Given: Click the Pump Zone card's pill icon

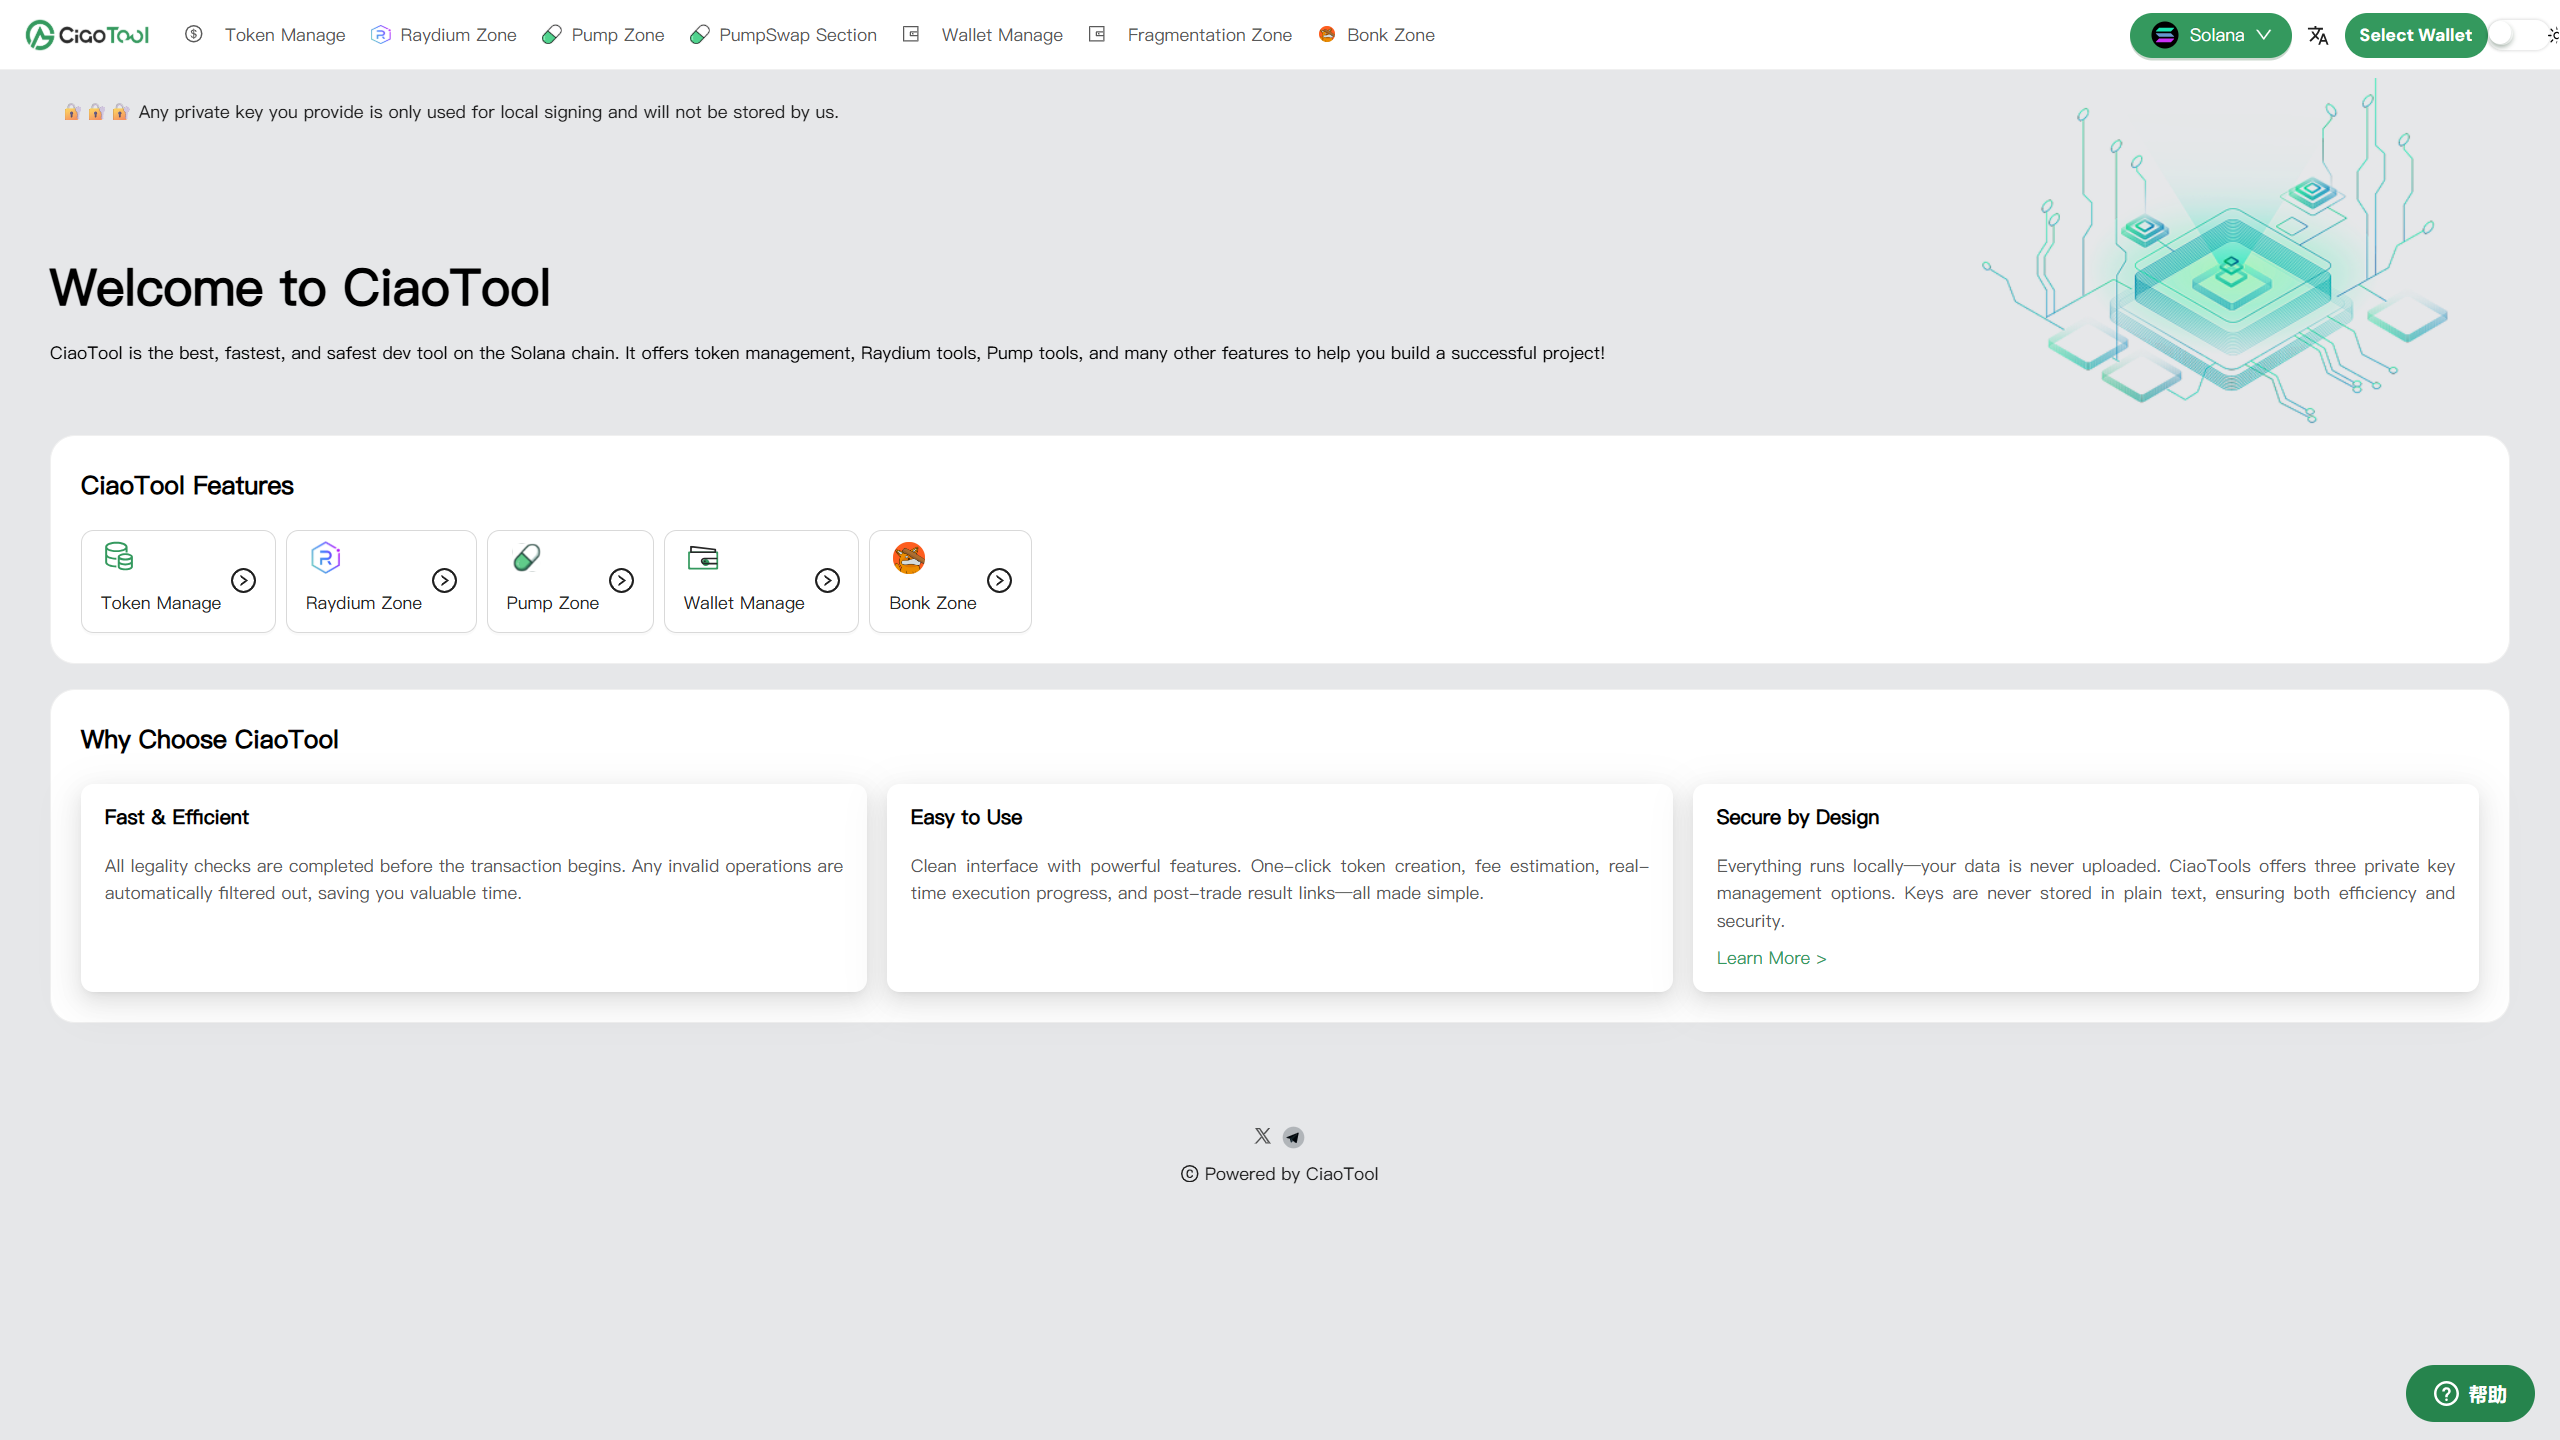Looking at the screenshot, I should 527,557.
